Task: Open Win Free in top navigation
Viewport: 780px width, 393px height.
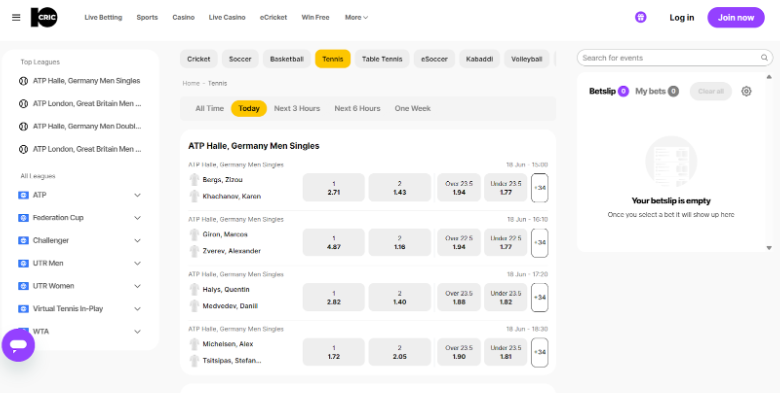Action: pos(315,17)
